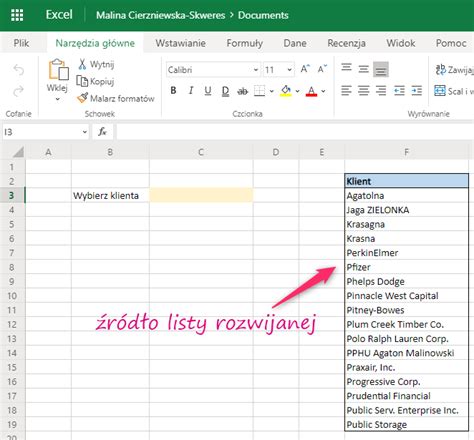
Task: Click the Excel app title
Action: pyautogui.click(x=59, y=15)
